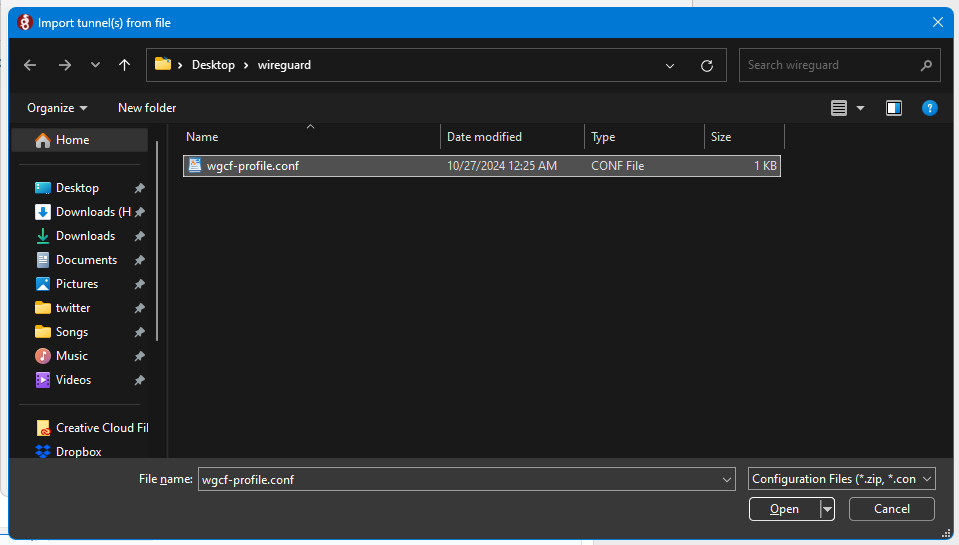
Task: Create a New folder
Action: point(147,108)
